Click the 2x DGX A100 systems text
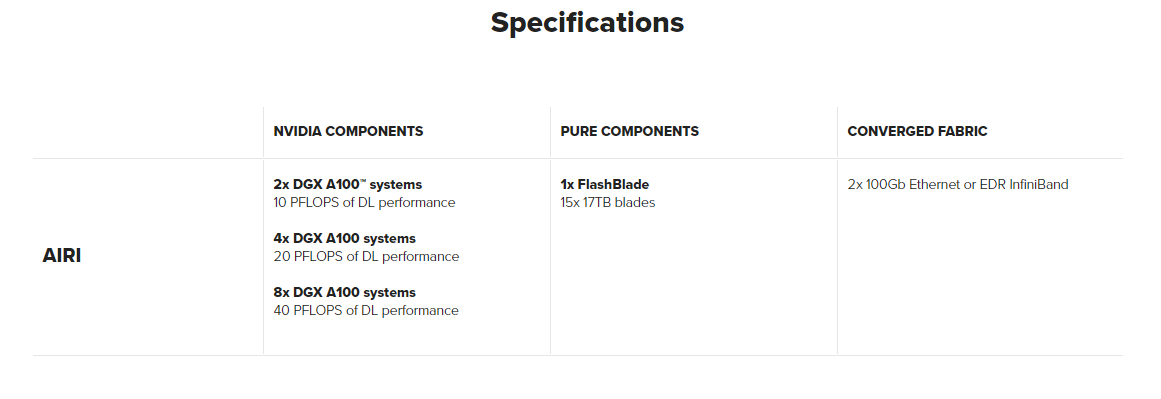 click(x=347, y=184)
